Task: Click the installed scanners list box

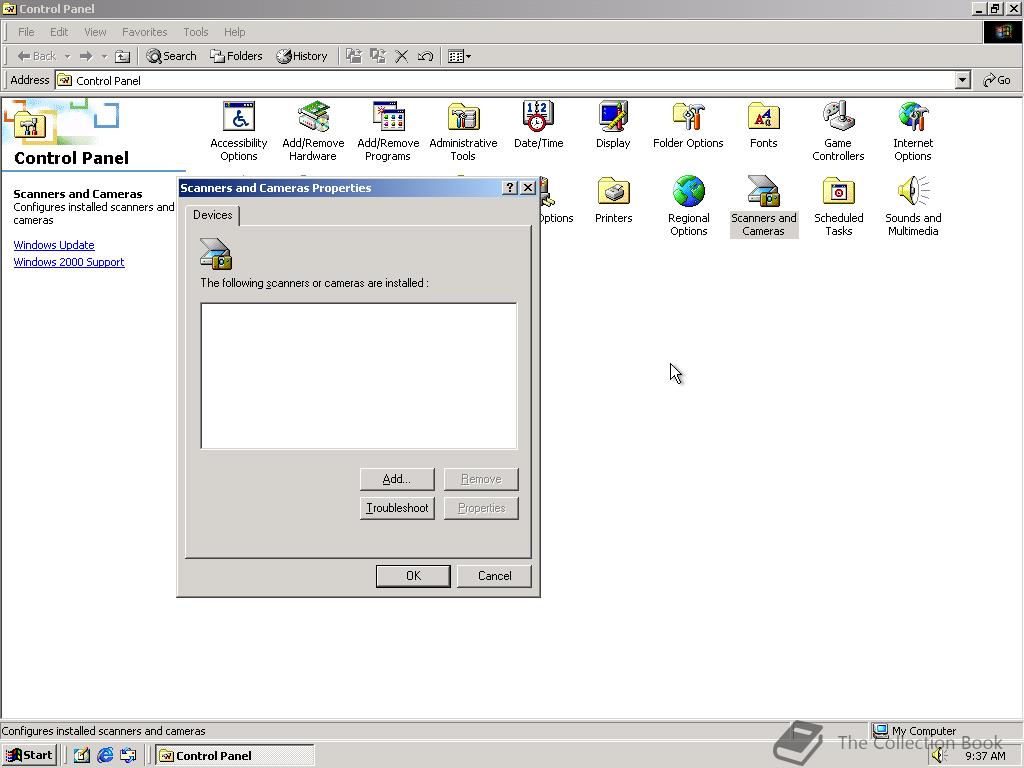Action: 359,376
